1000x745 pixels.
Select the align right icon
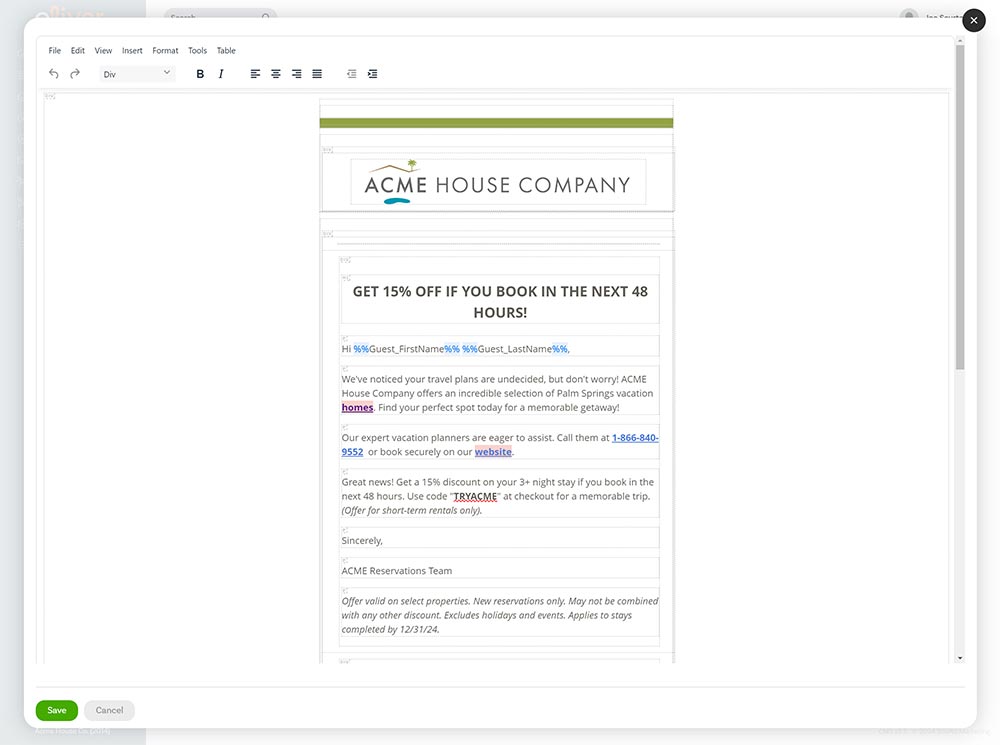[296, 73]
